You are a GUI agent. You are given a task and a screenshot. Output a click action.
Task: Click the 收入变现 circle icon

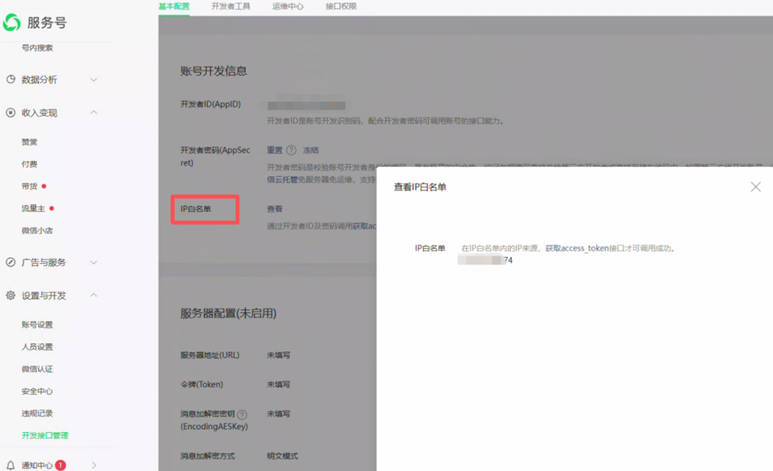pyautogui.click(x=10, y=112)
